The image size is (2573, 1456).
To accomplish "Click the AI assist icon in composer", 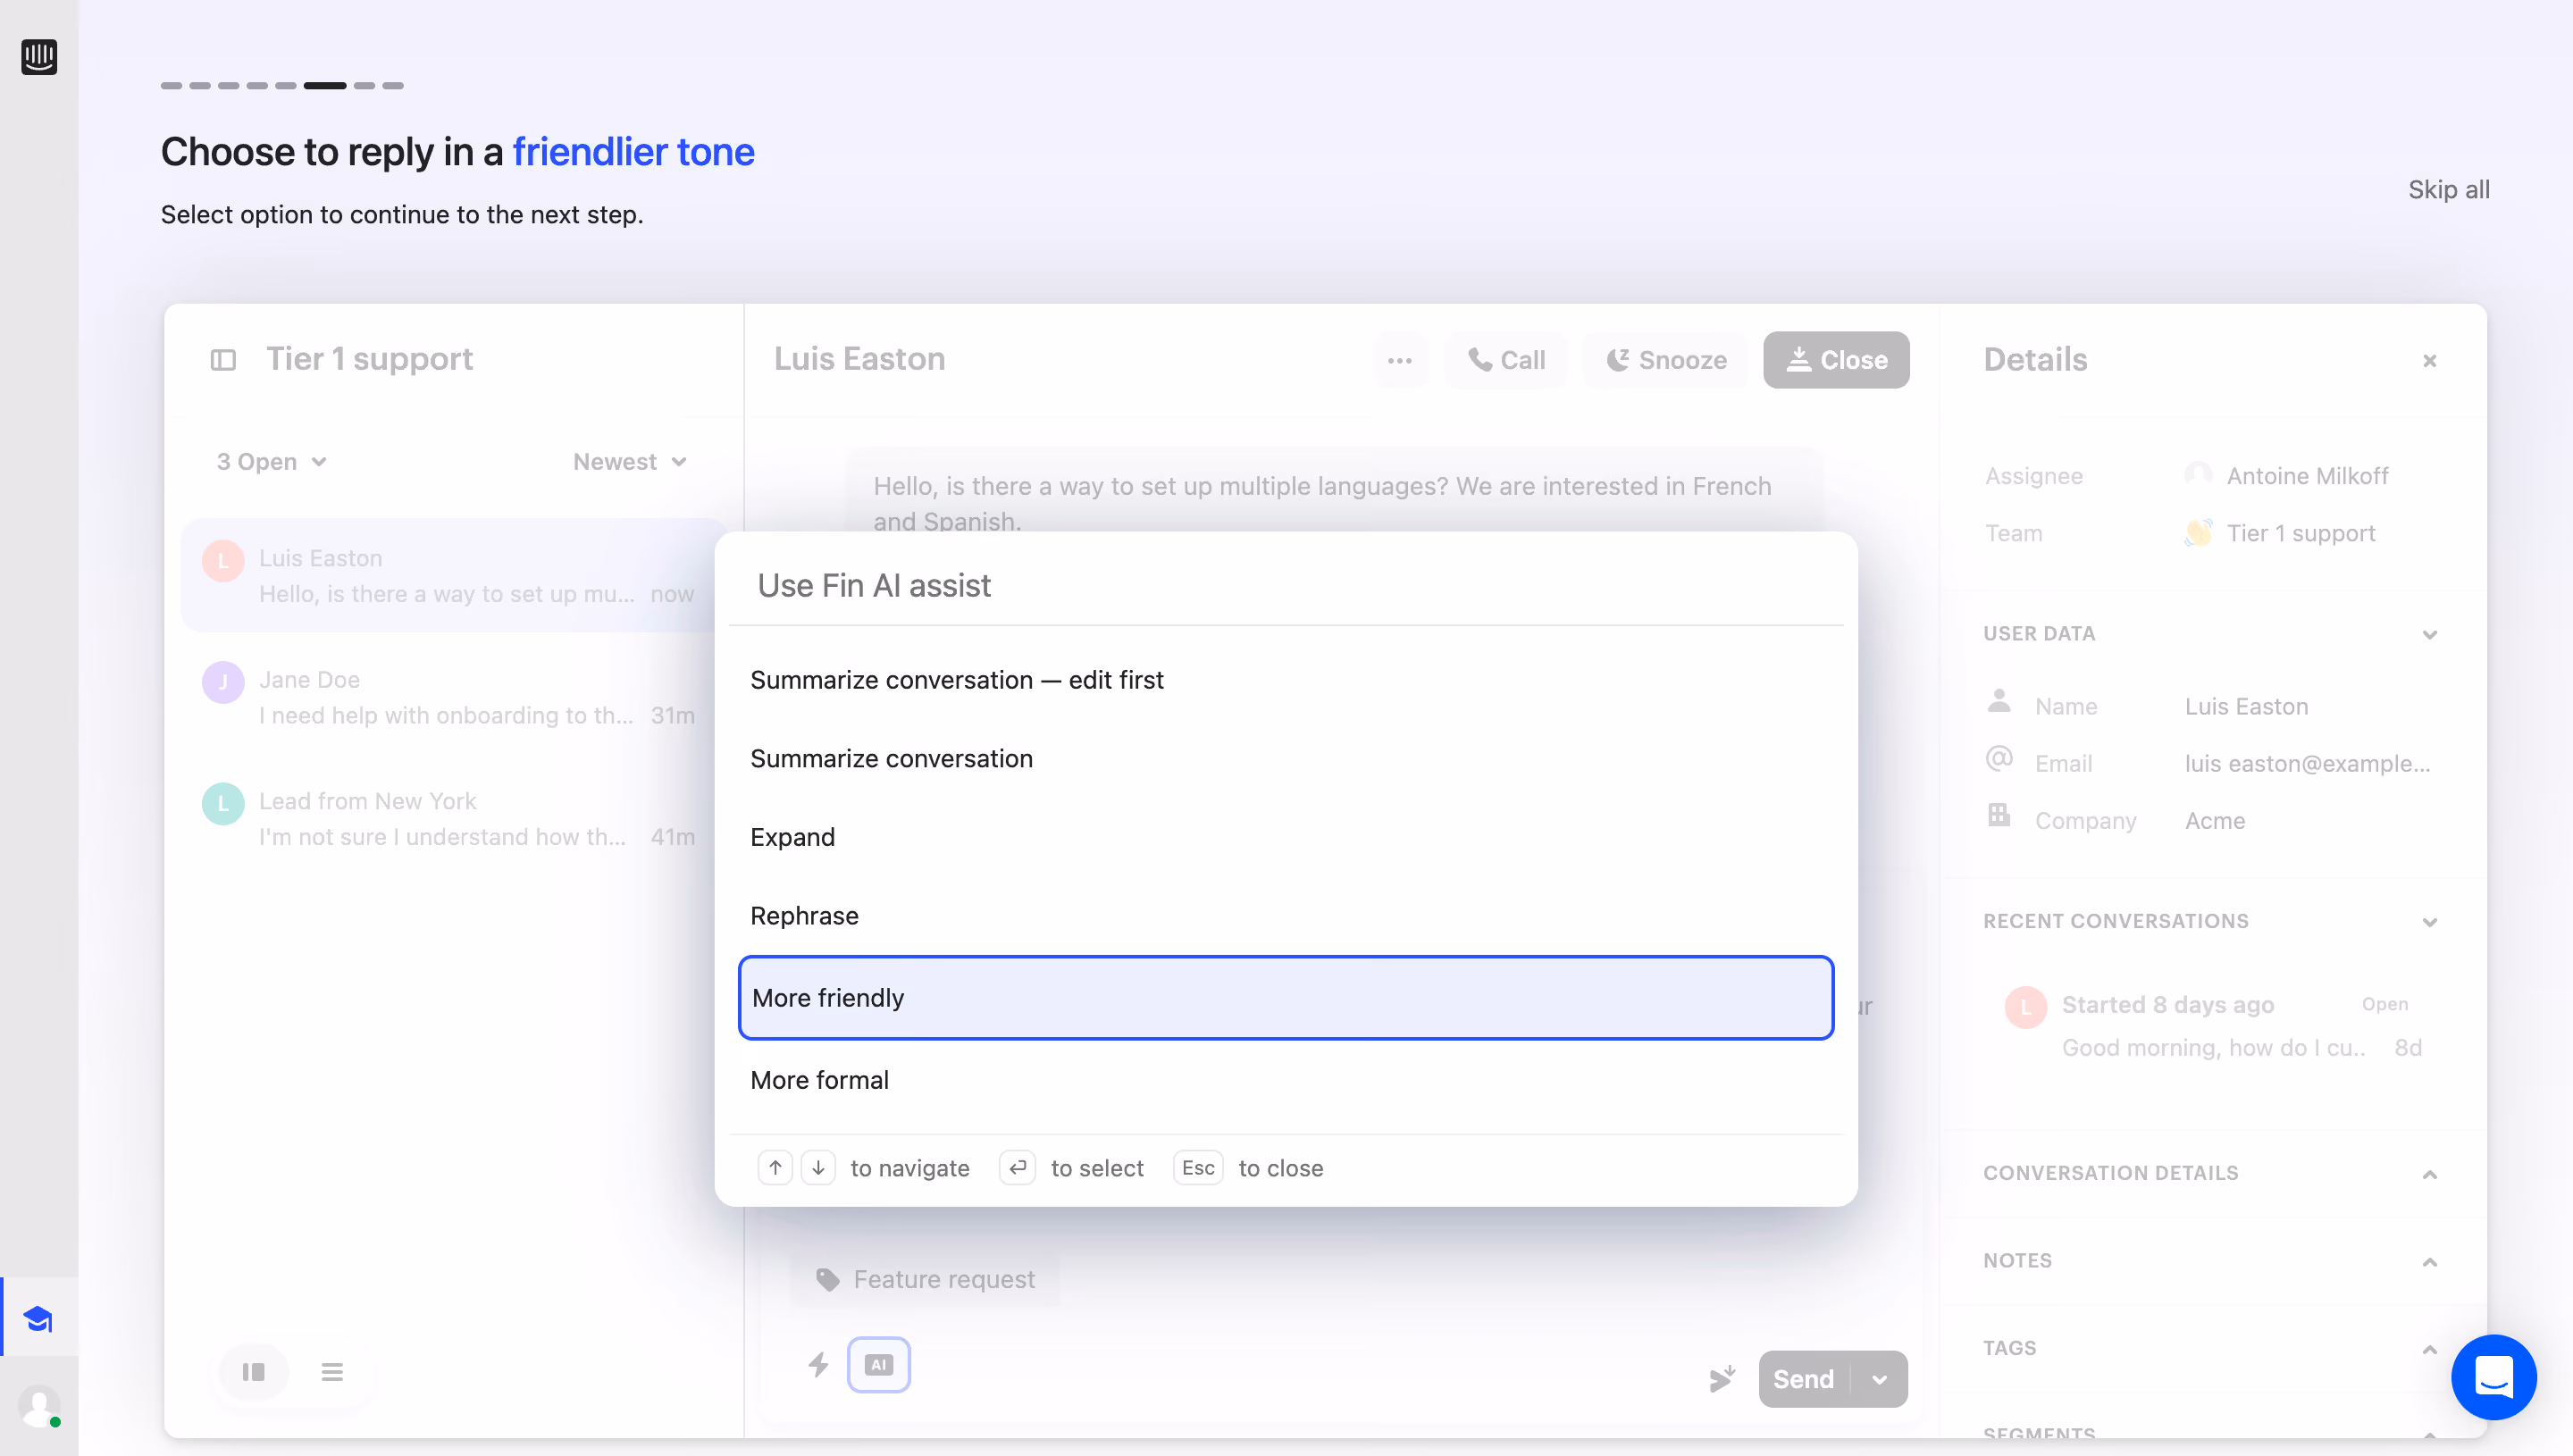I will pyautogui.click(x=878, y=1365).
